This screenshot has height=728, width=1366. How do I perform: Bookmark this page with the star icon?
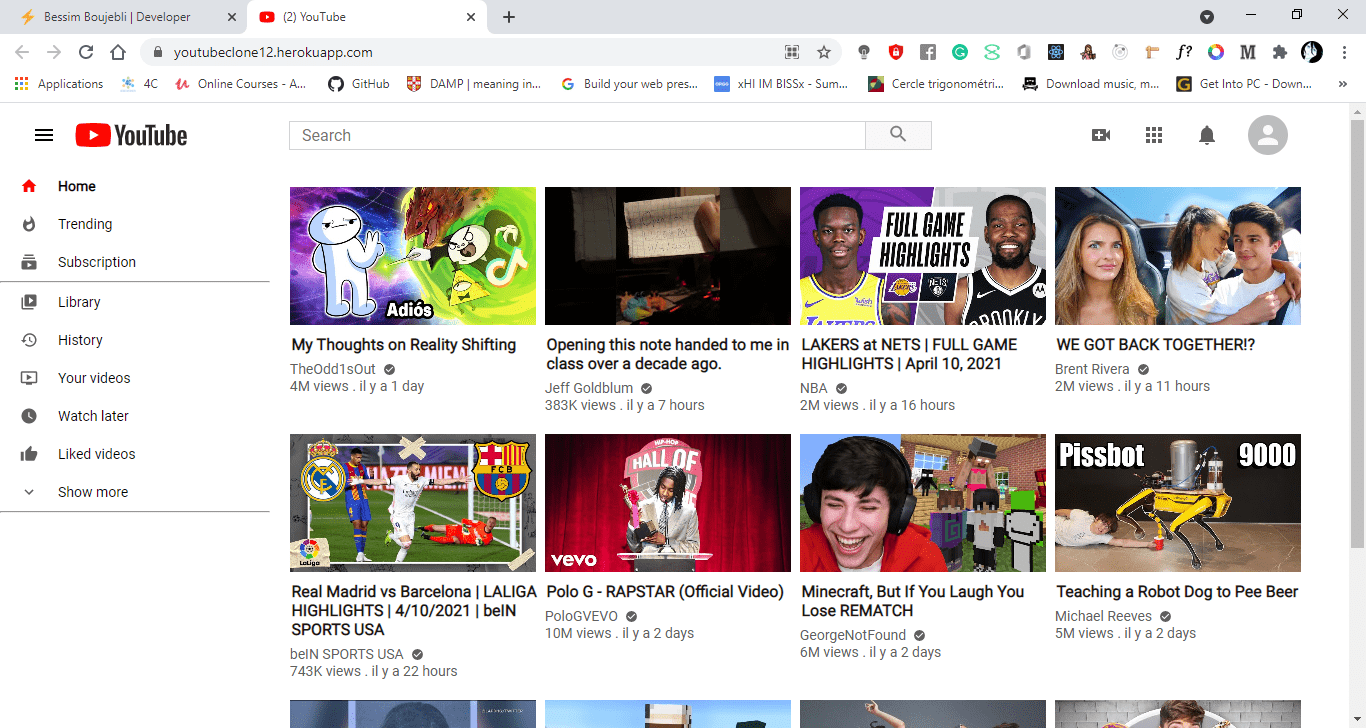[x=824, y=52]
